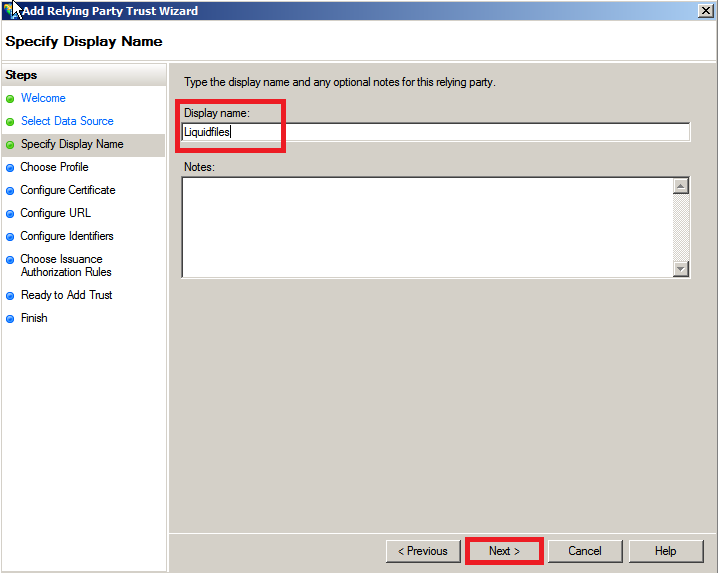Click the blue bullet beside Choose Profile
Image resolution: width=718 pixels, height=573 pixels.
point(10,168)
